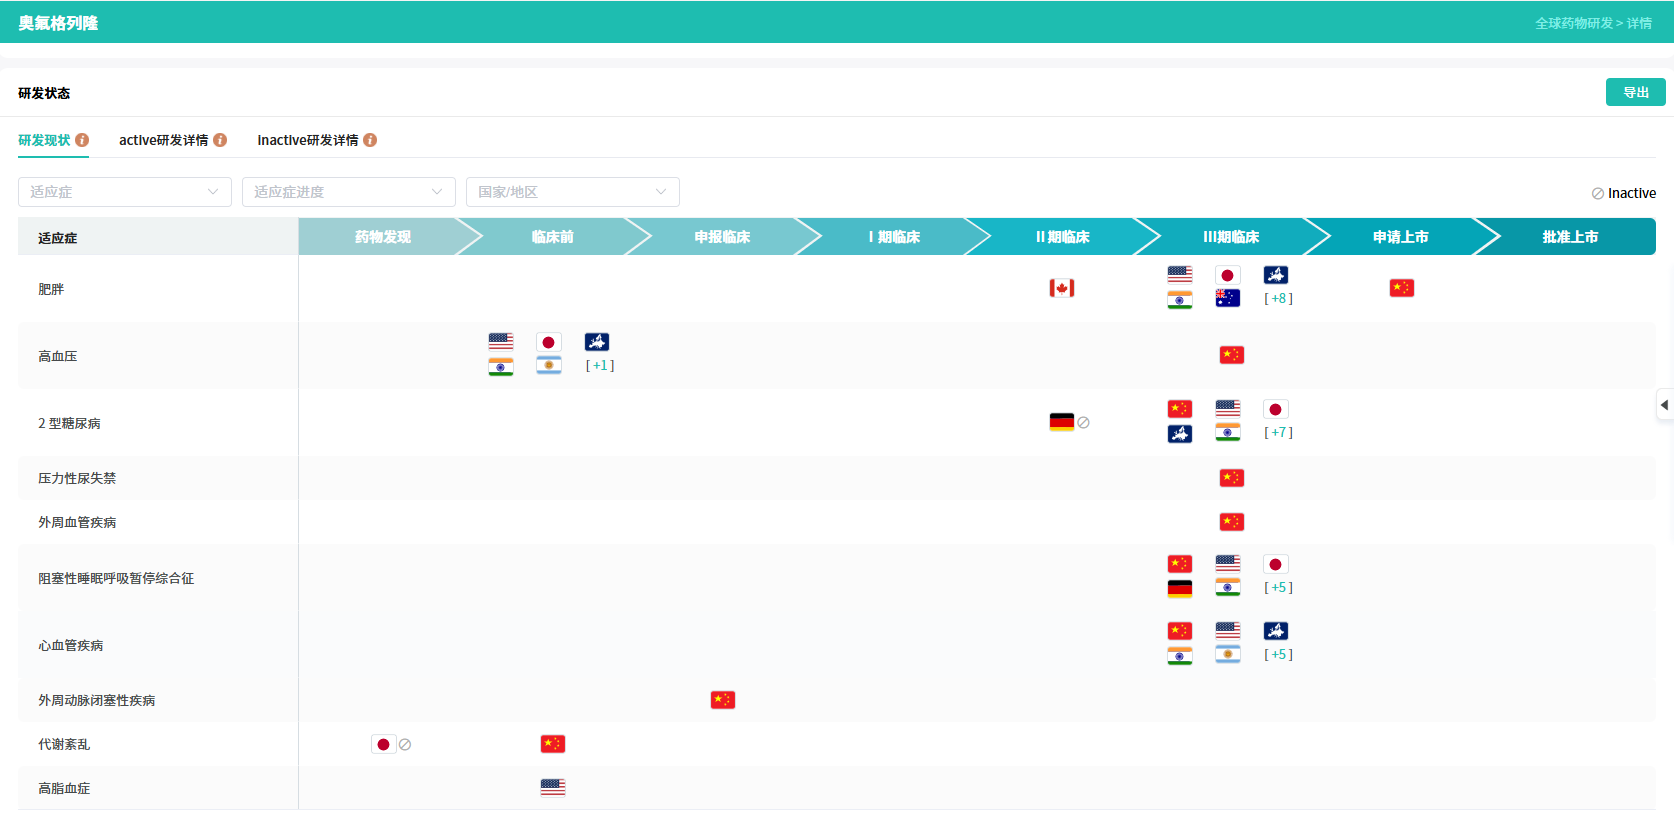Click Australia flag in 肥胖 row
Viewport: 1674px width, 820px height.
[x=1228, y=298]
